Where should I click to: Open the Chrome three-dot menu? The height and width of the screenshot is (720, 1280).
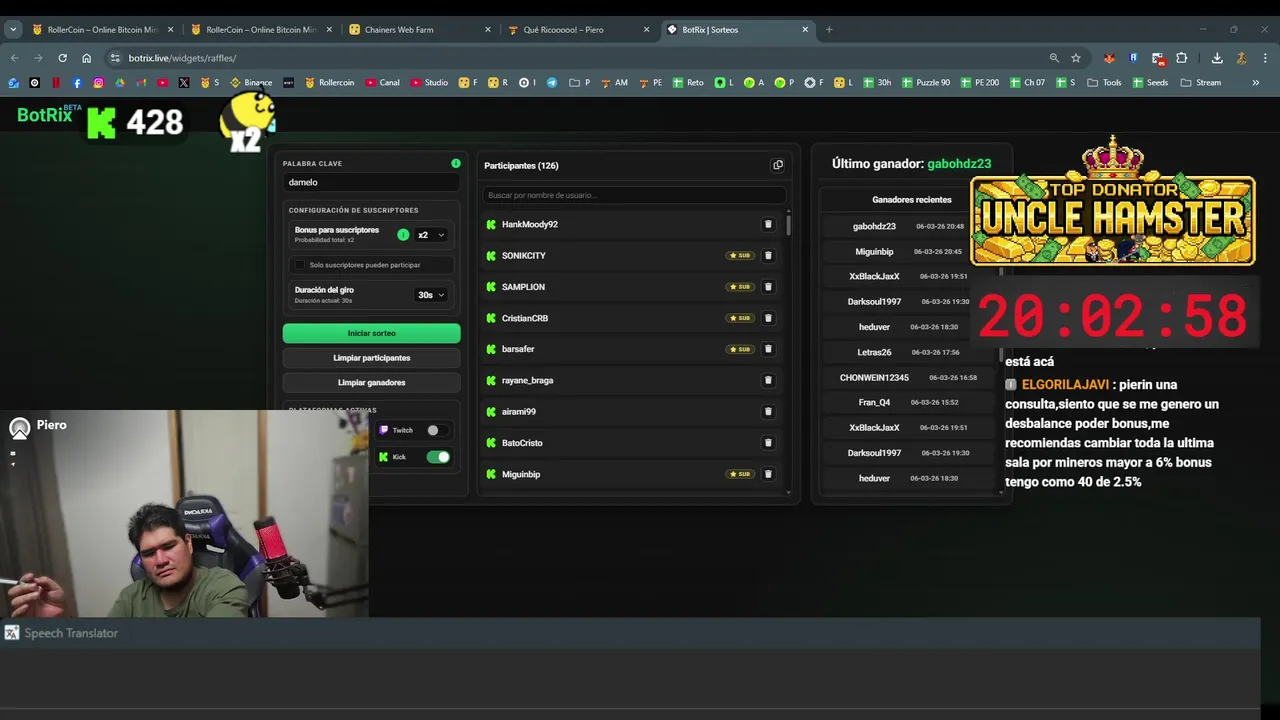click(1265, 58)
